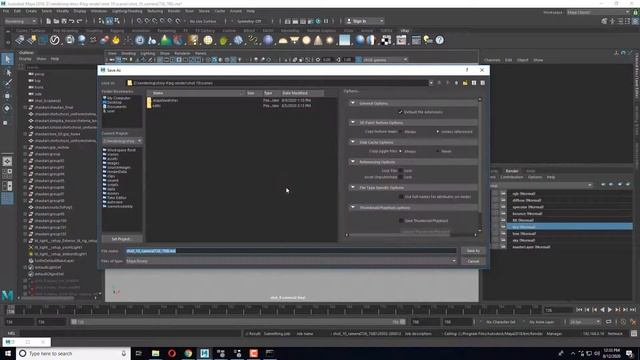Viewport: 640px width, 360px height.
Task: Open the Current Project dropdown
Action: (122, 141)
